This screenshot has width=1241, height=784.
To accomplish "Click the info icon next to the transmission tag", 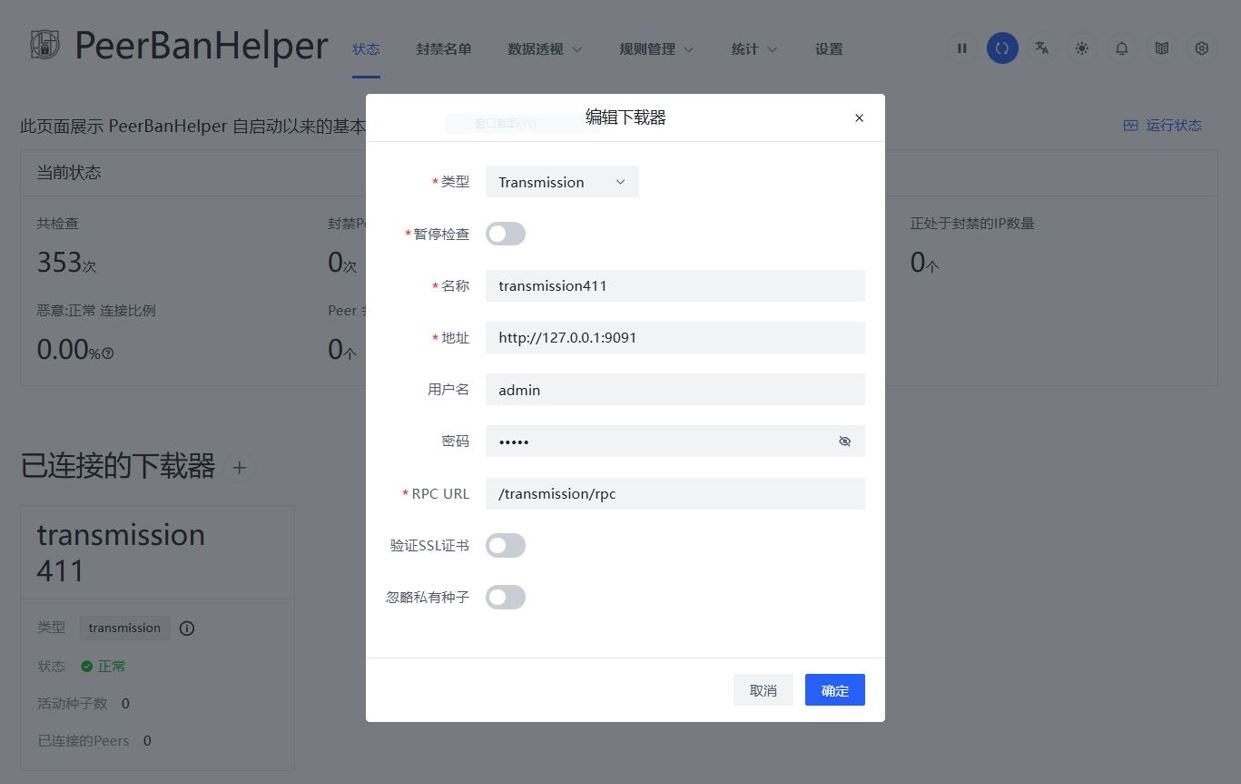I will pyautogui.click(x=187, y=628).
